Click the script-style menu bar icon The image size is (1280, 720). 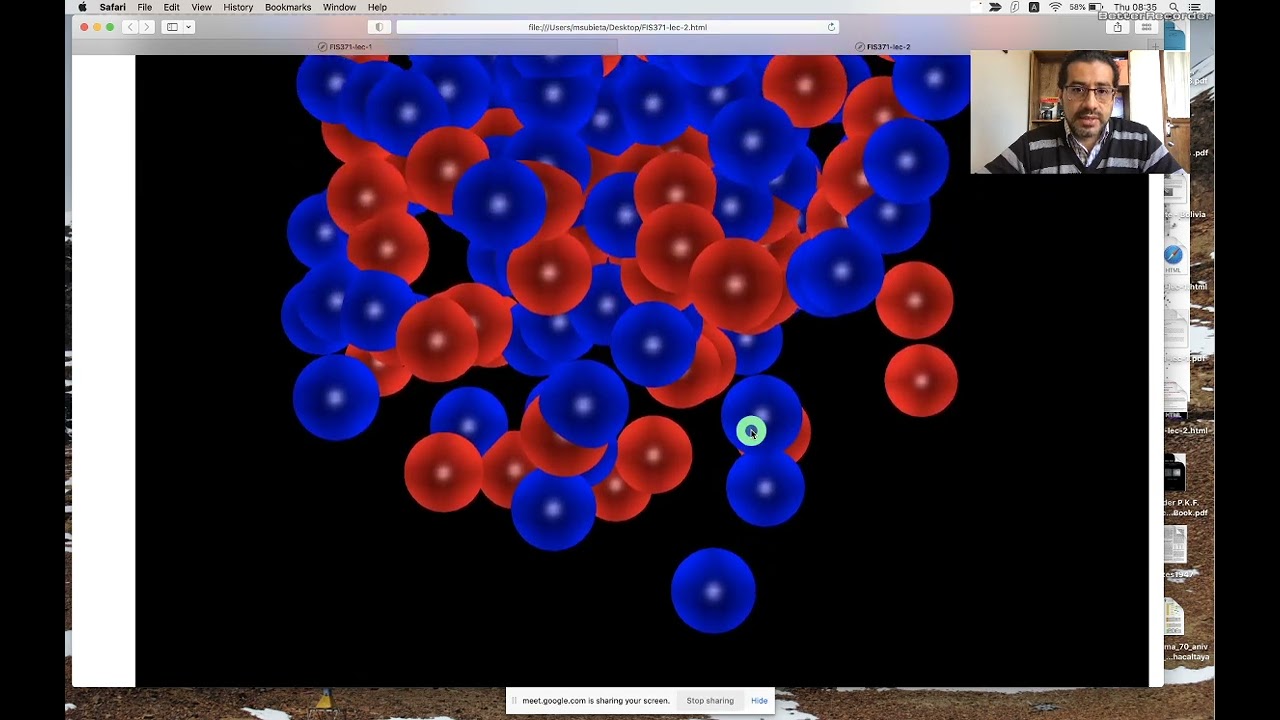coord(1015,7)
